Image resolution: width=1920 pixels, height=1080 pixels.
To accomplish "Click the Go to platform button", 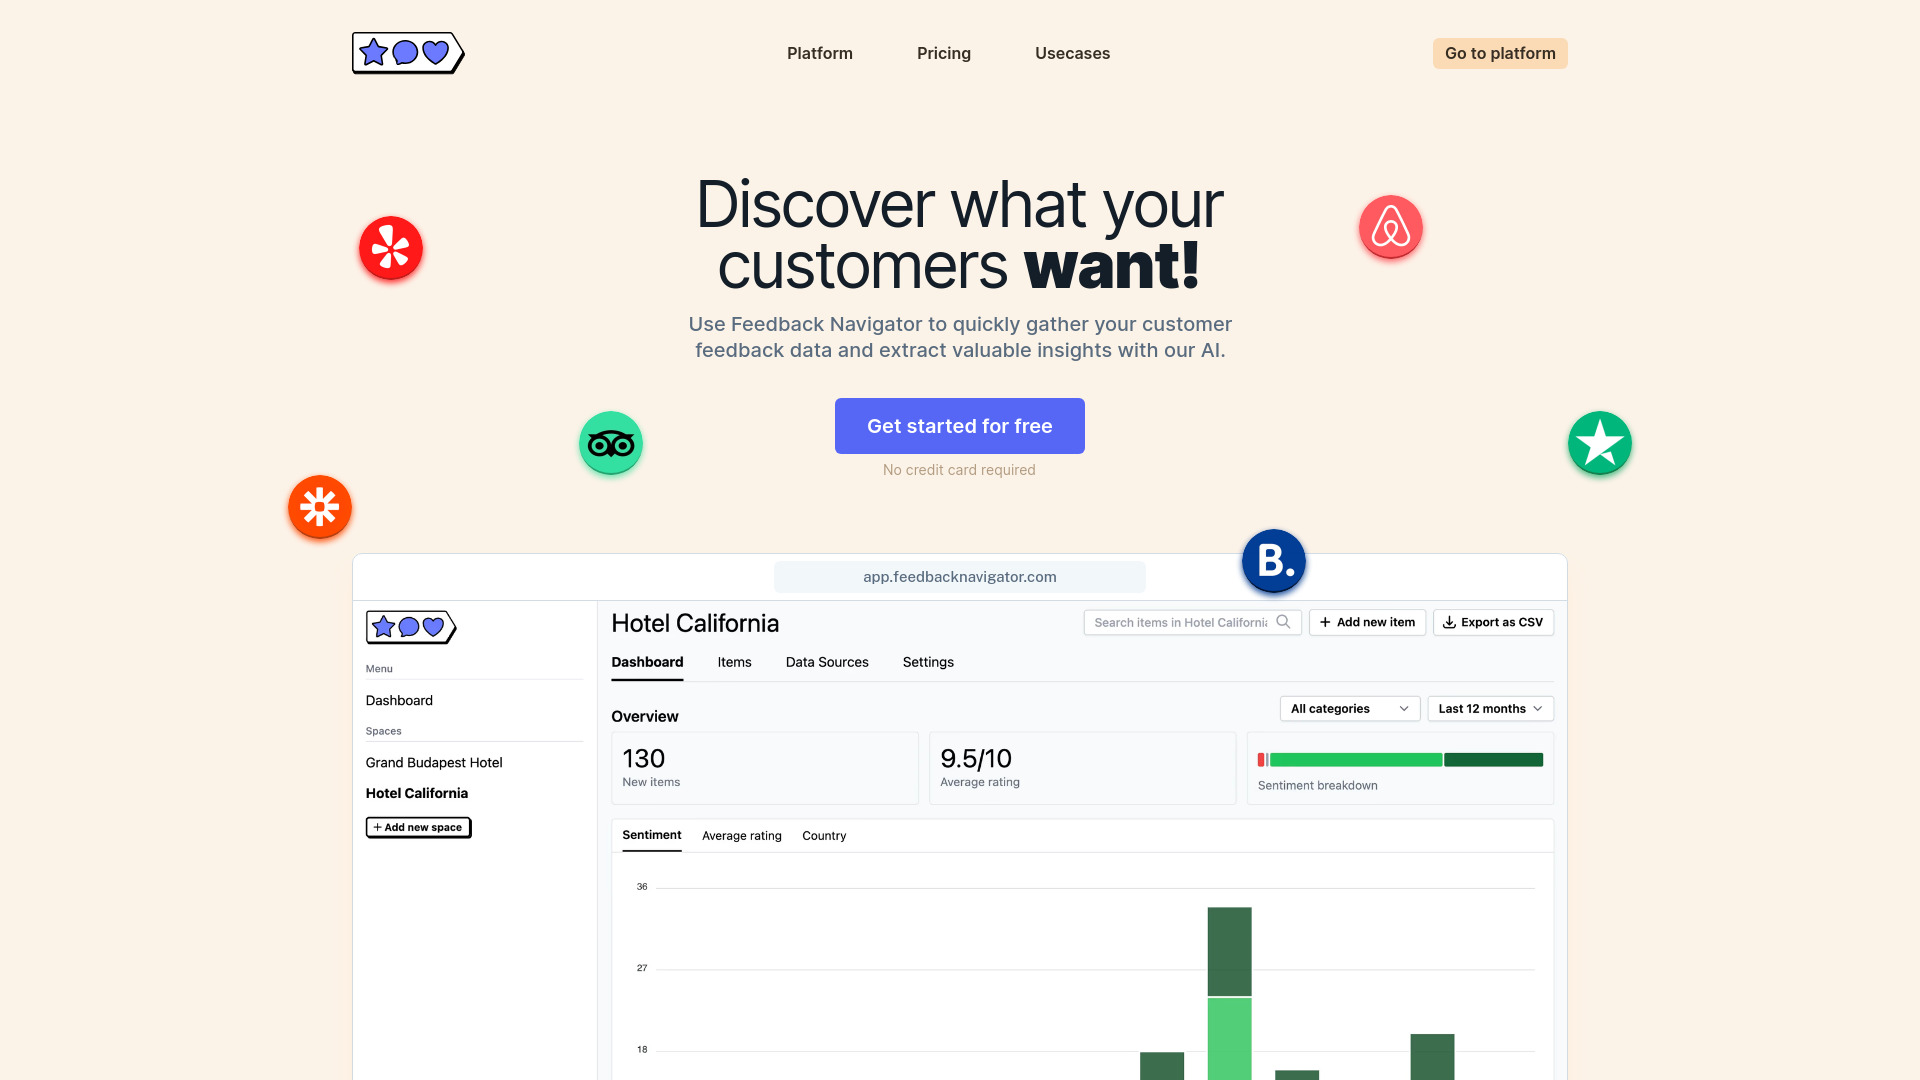I will 1499,53.
